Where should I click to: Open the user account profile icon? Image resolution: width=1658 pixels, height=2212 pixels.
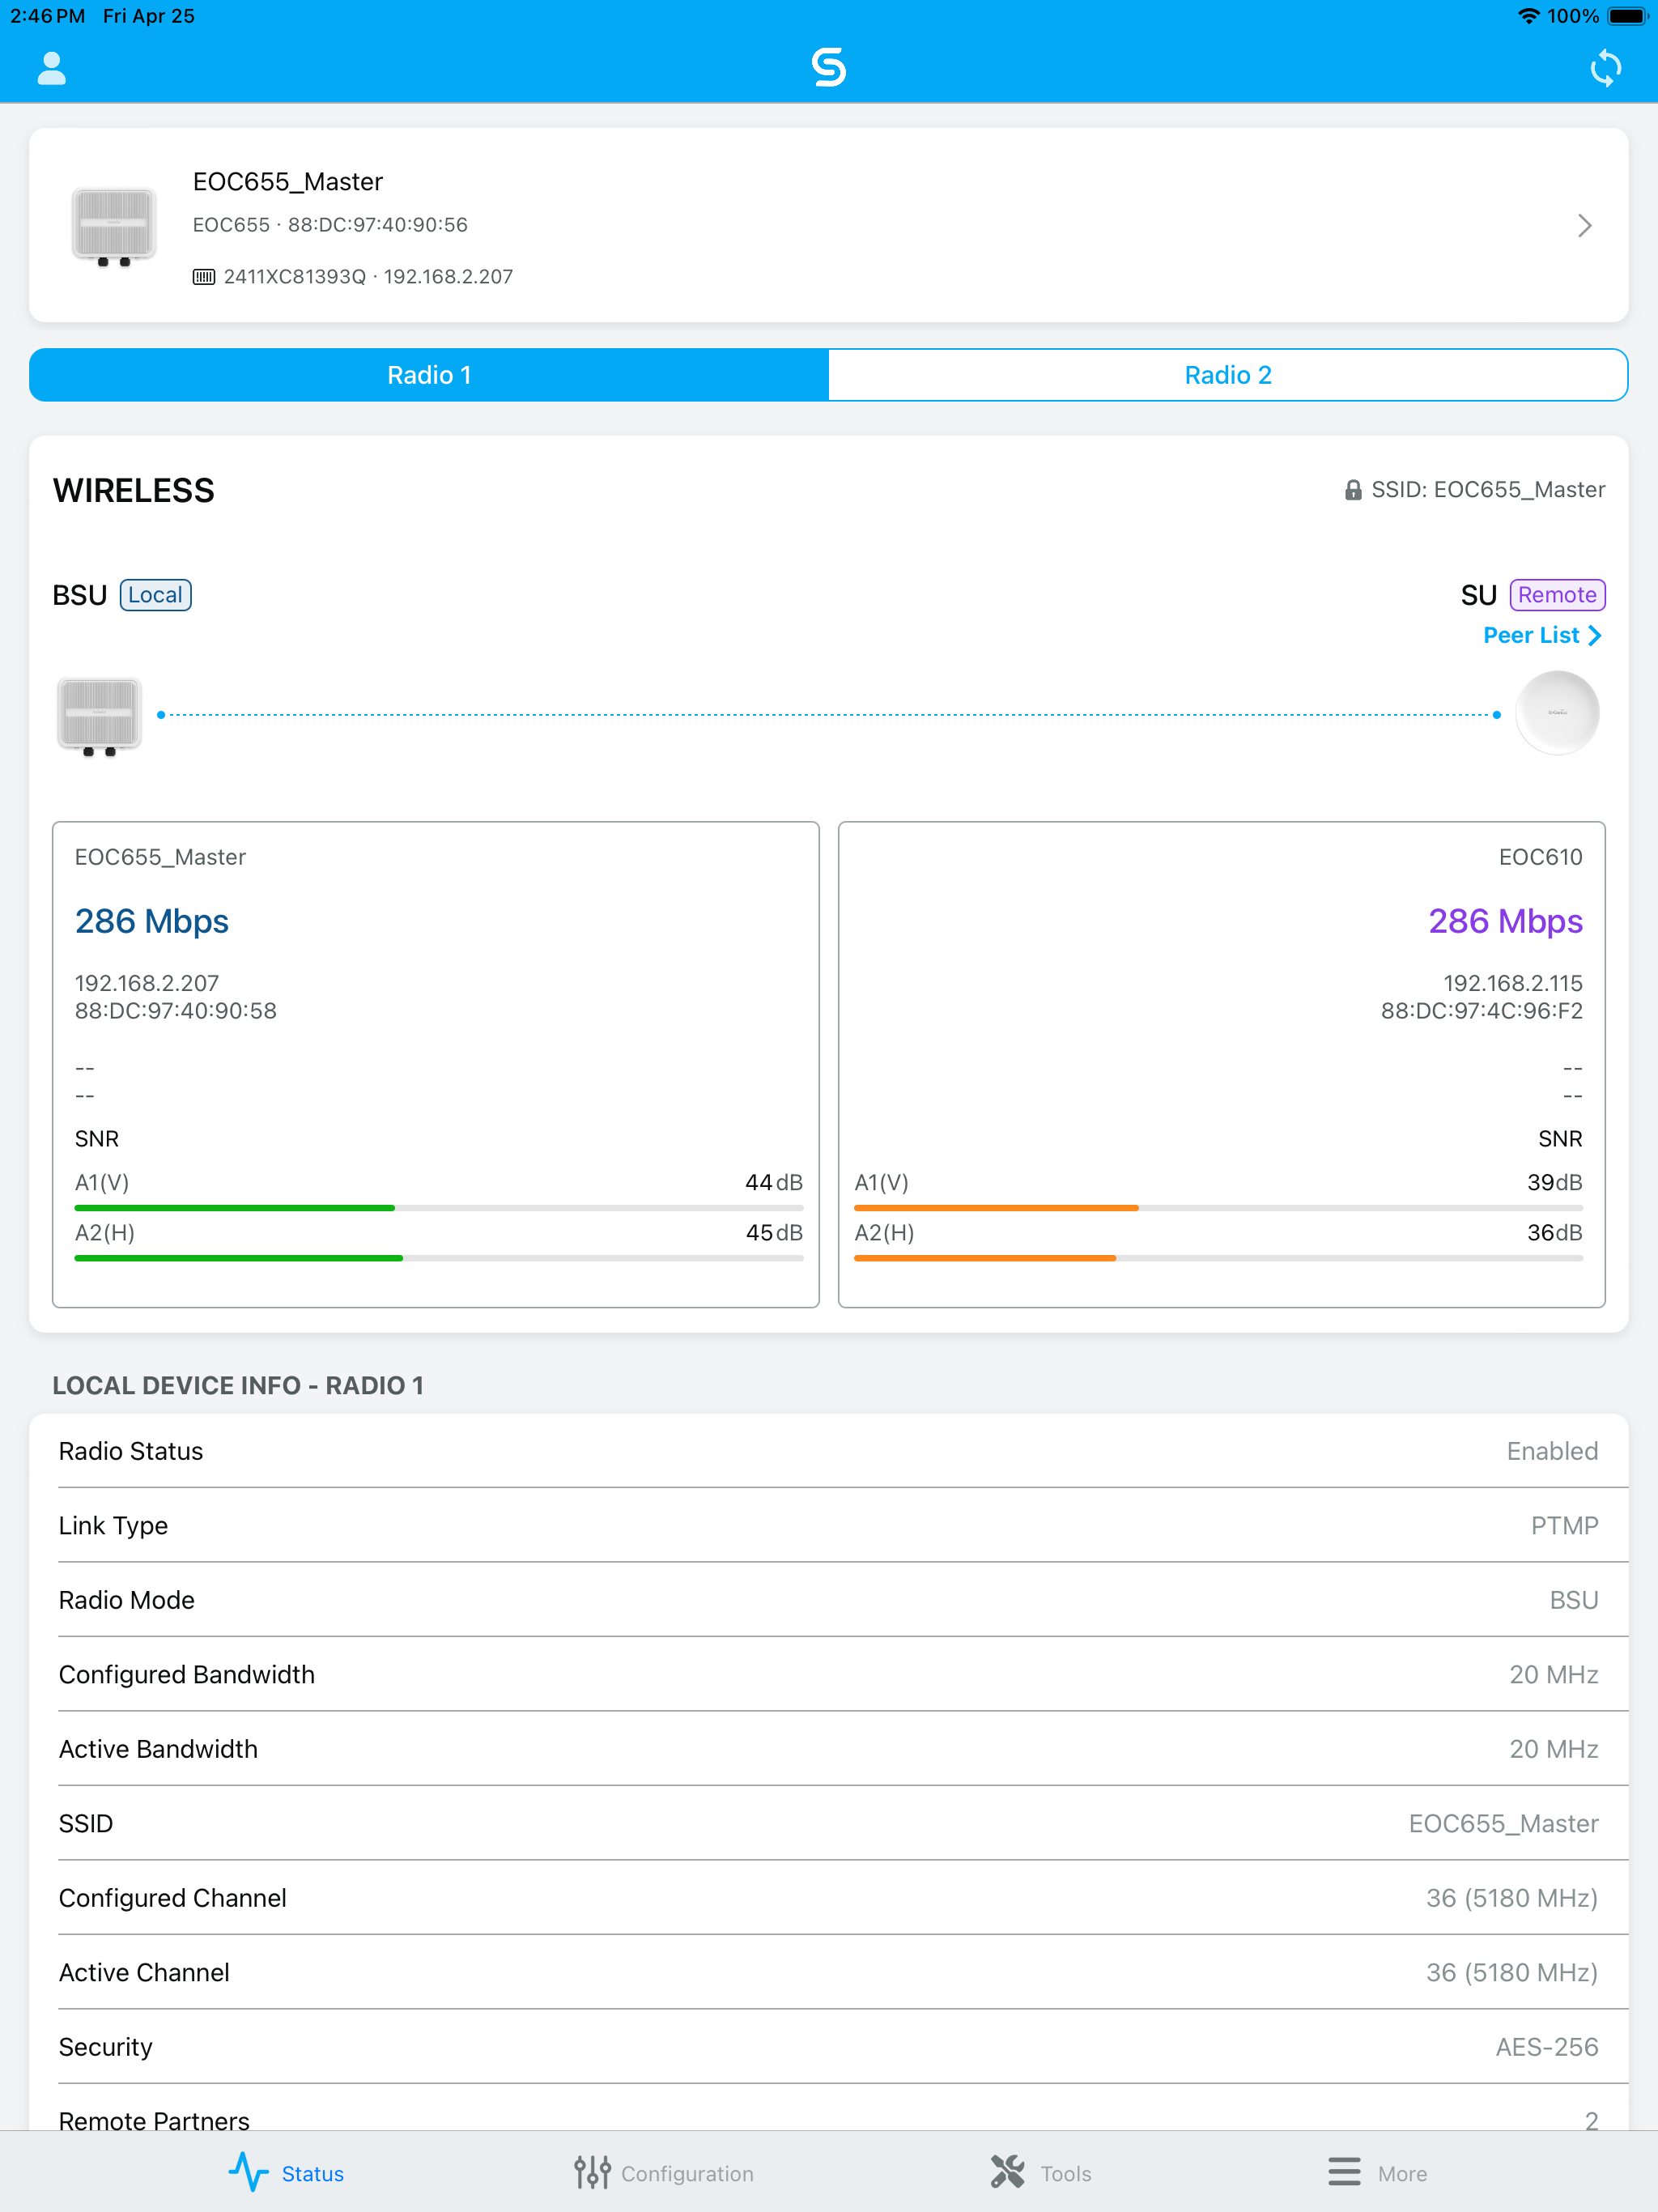tap(51, 68)
